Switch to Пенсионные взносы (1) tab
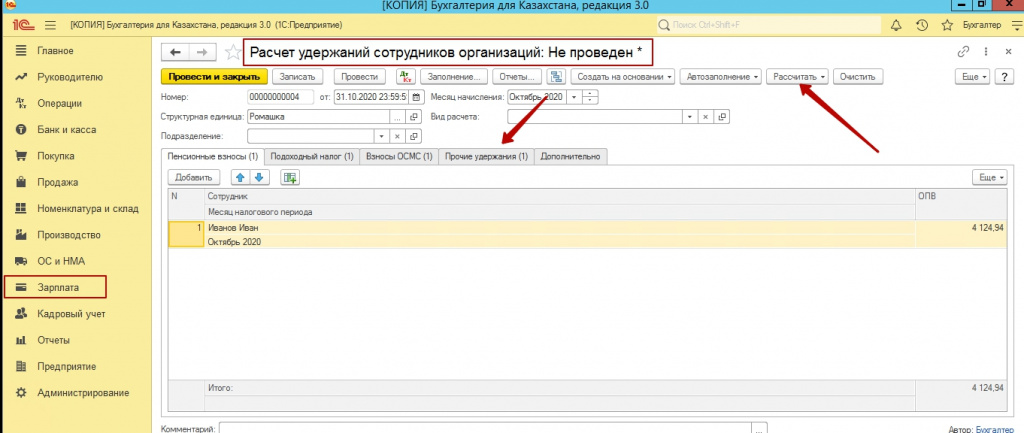 (213, 157)
